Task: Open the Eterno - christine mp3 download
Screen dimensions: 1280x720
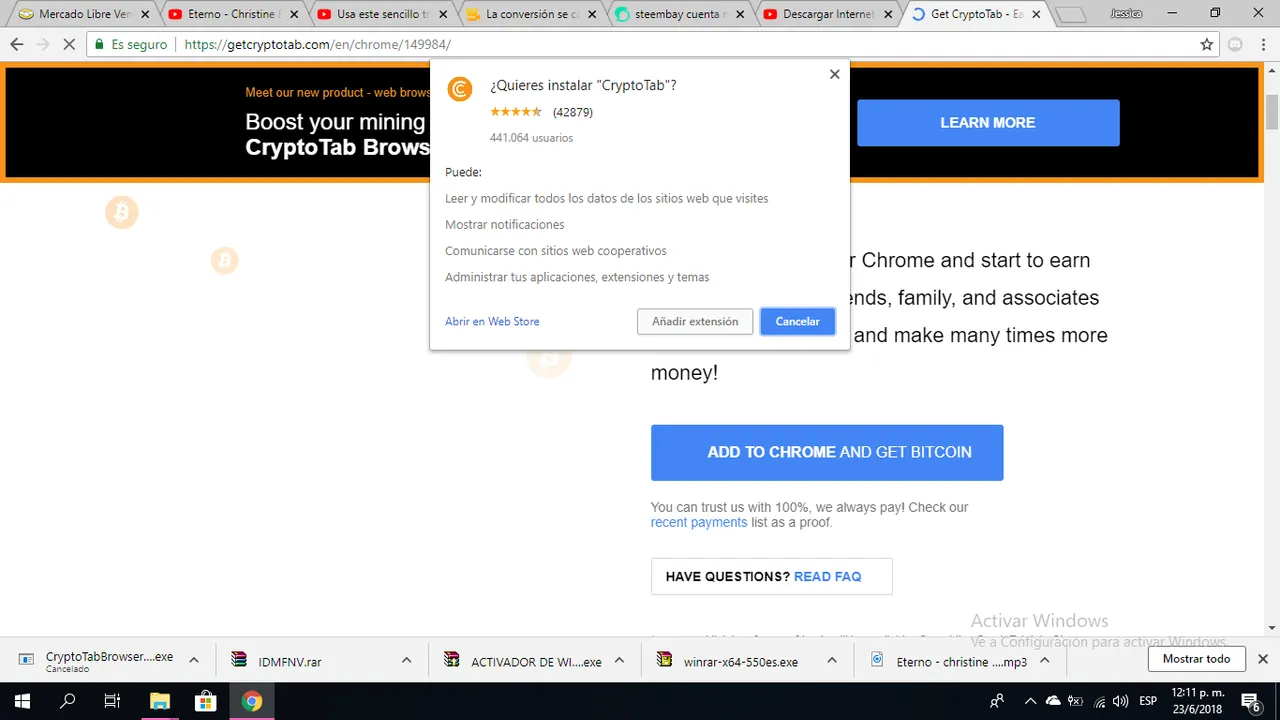Action: (961, 661)
